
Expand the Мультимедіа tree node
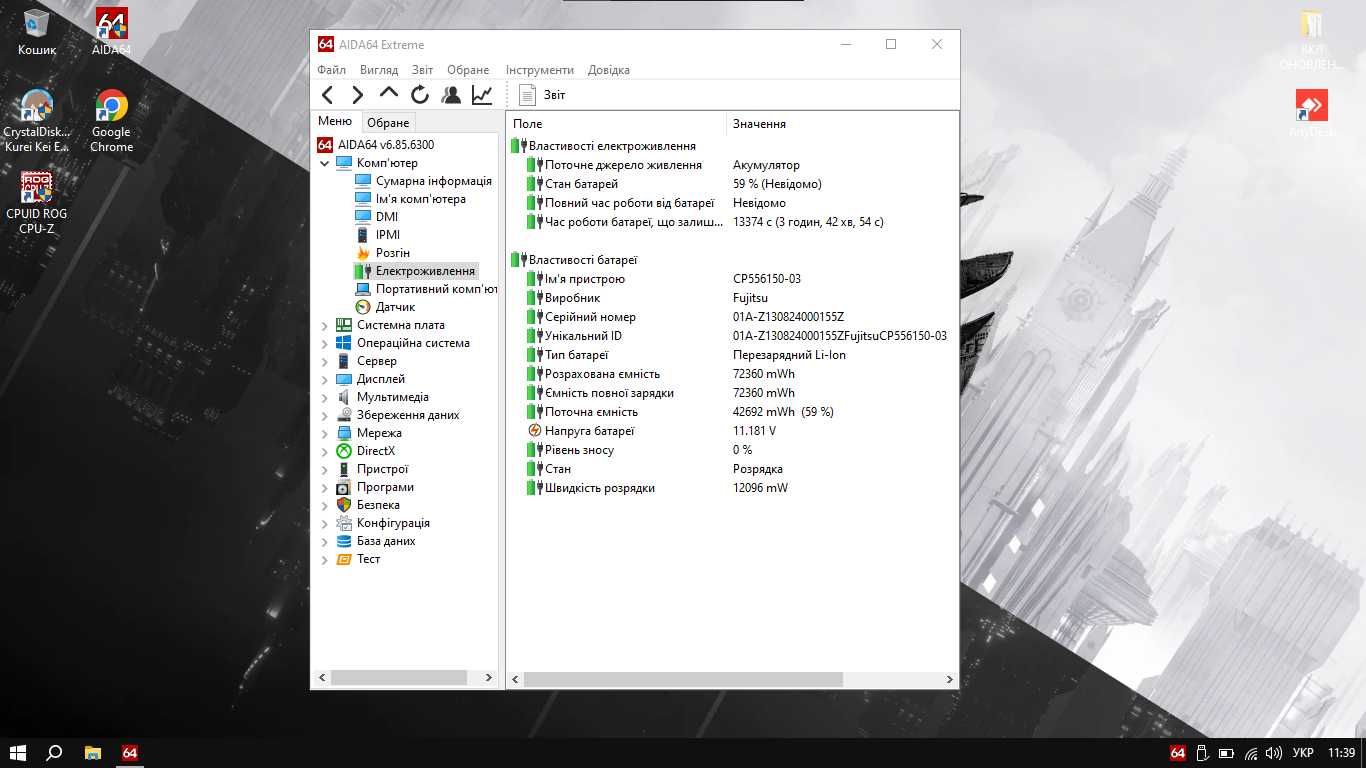(x=324, y=397)
